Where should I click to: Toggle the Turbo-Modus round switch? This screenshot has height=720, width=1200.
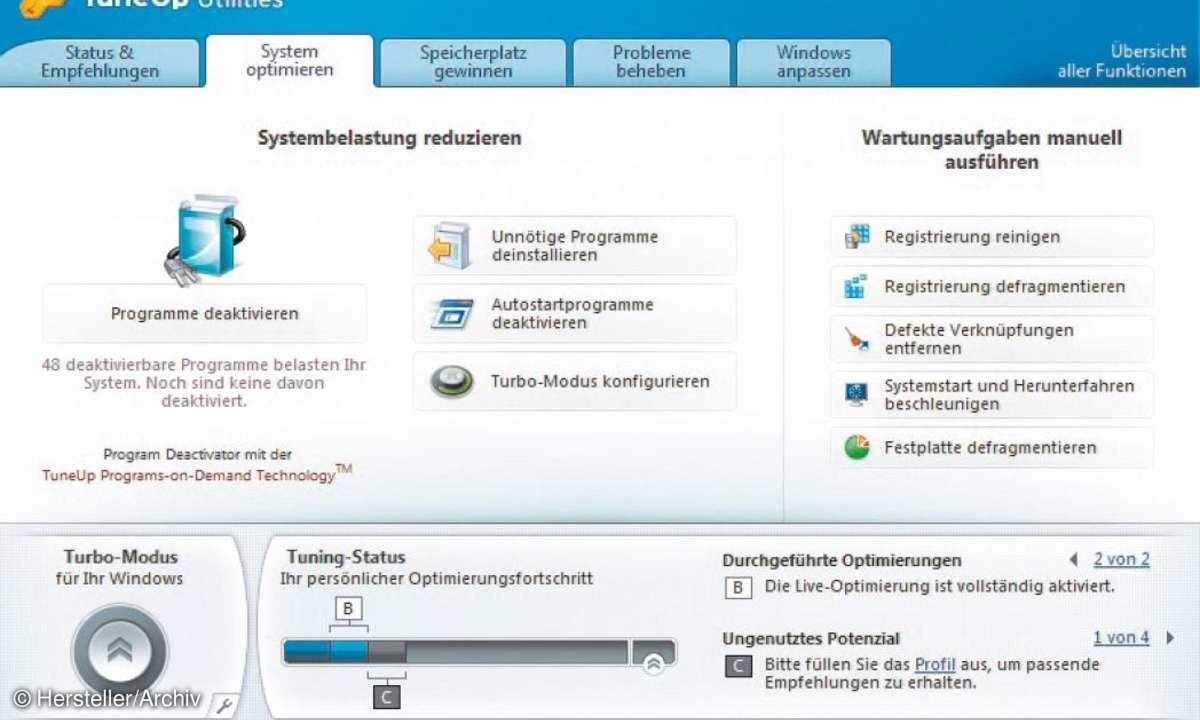119,650
